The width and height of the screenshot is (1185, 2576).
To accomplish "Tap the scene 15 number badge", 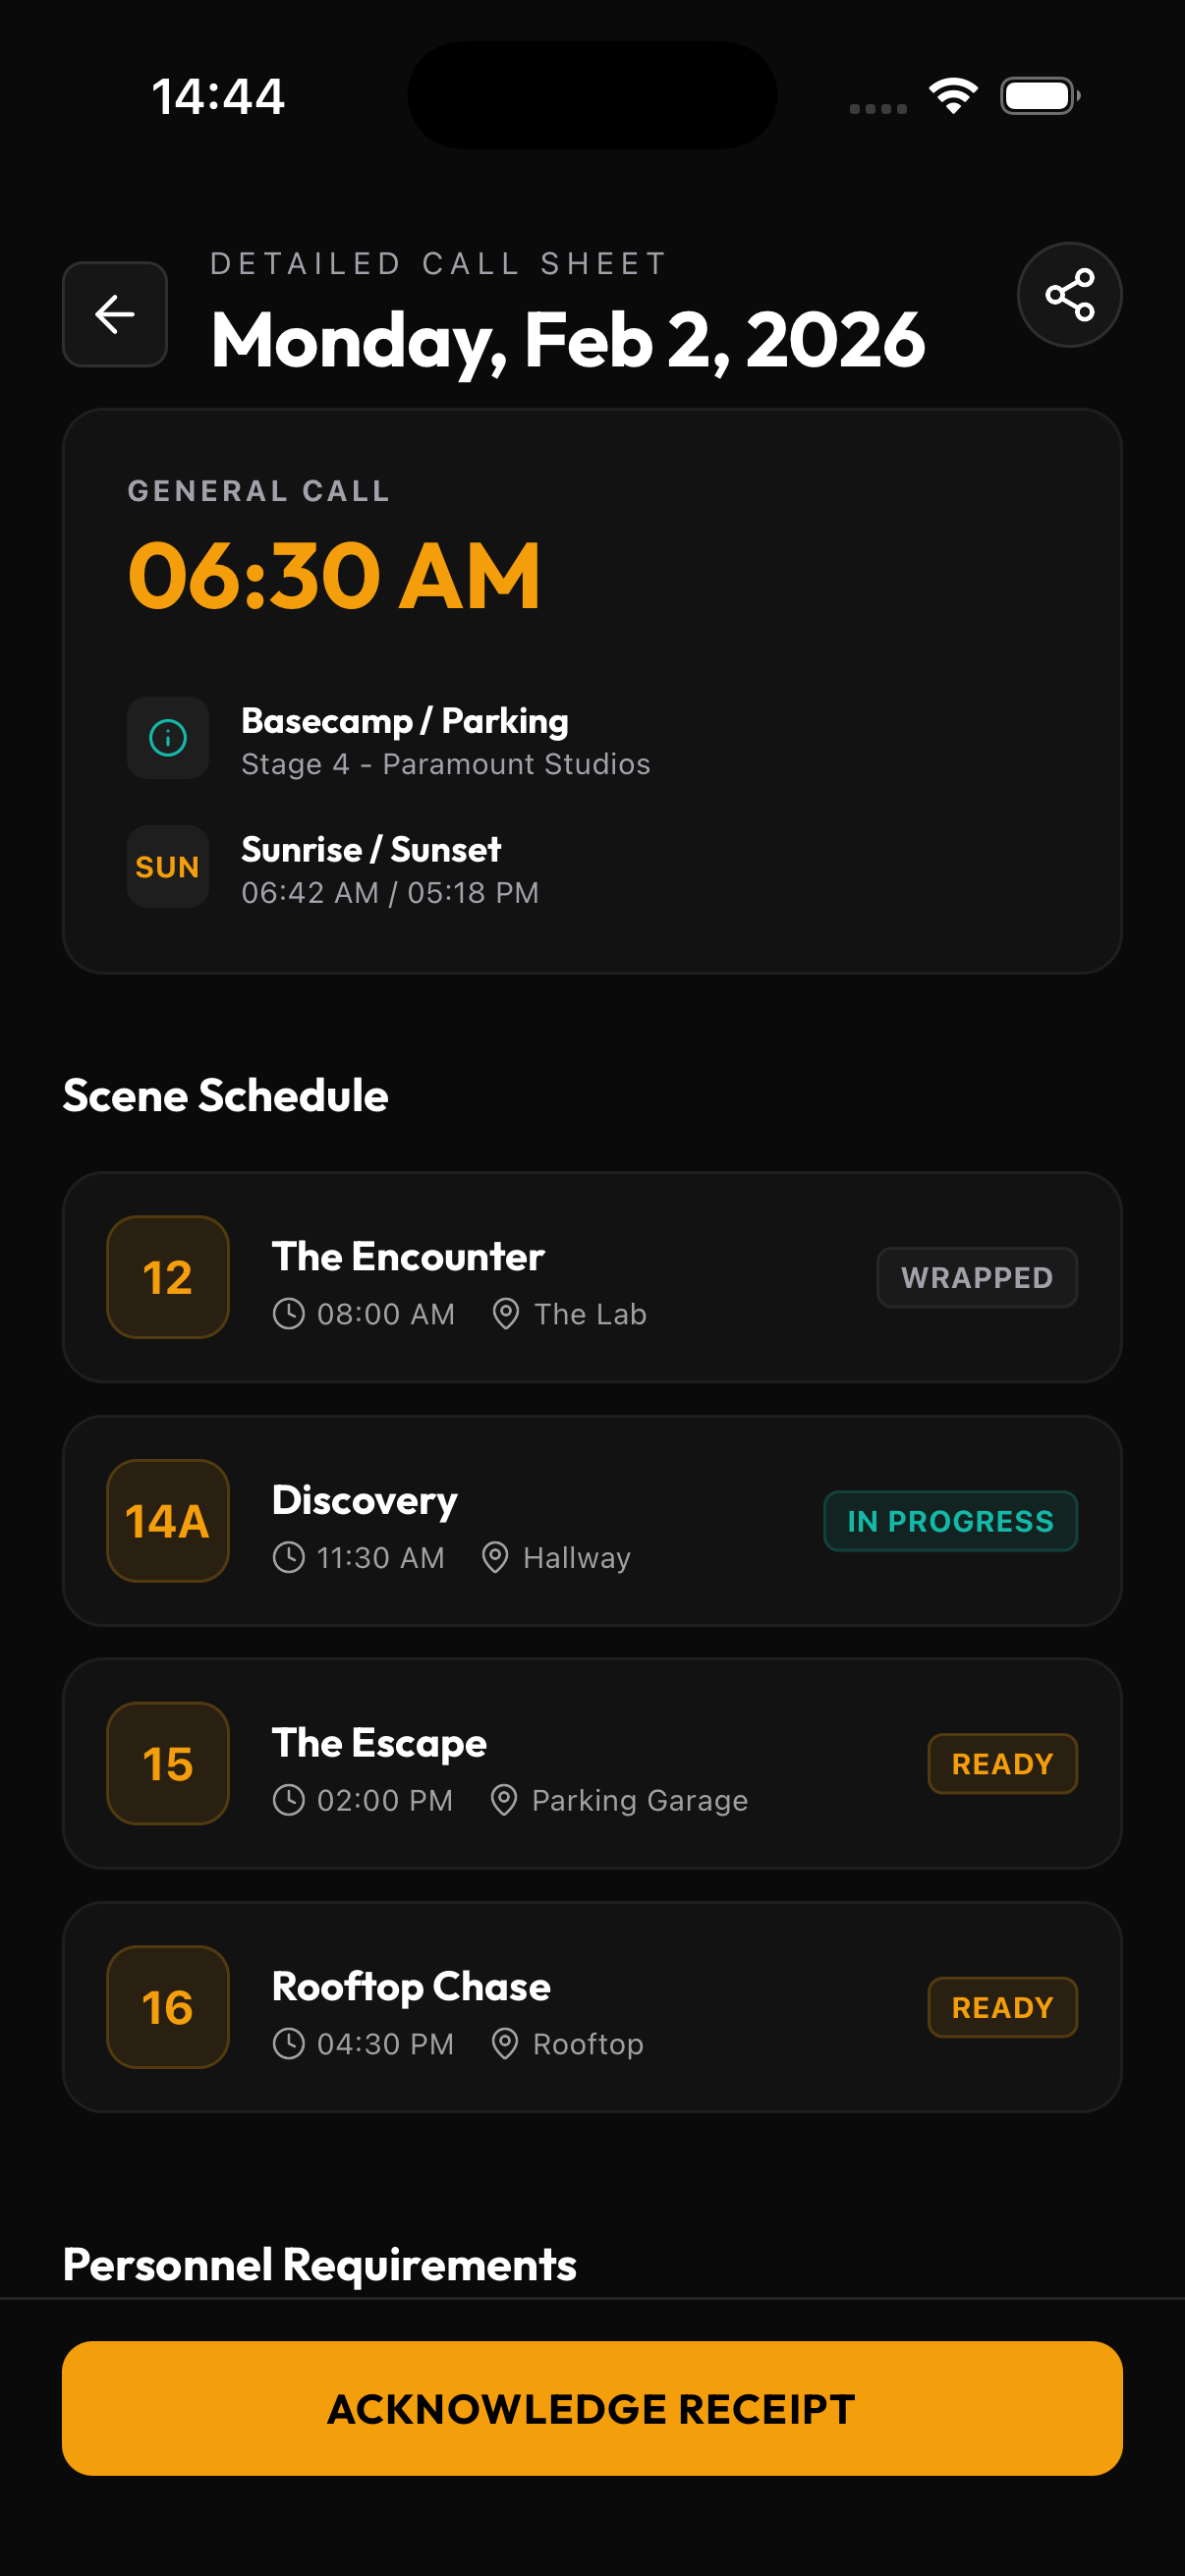I will click(x=168, y=1764).
